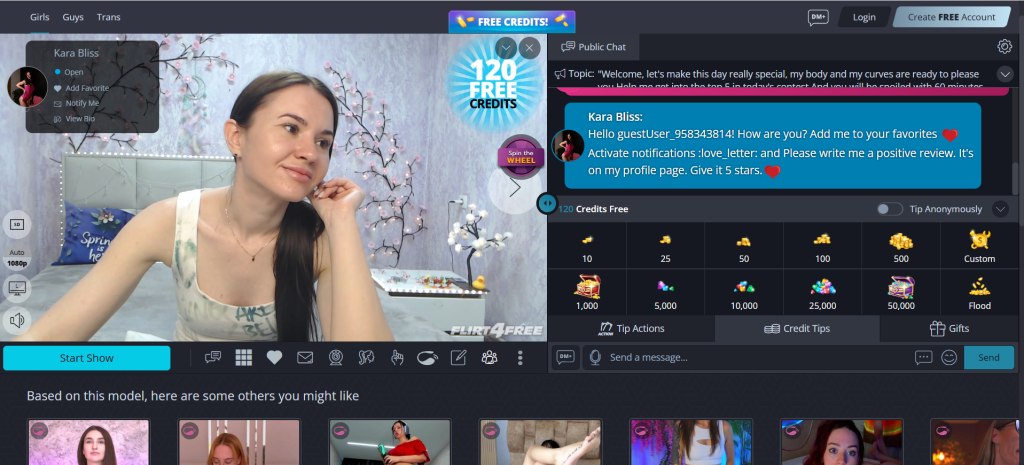
Task: Select the Girls tab
Action: [40, 17]
